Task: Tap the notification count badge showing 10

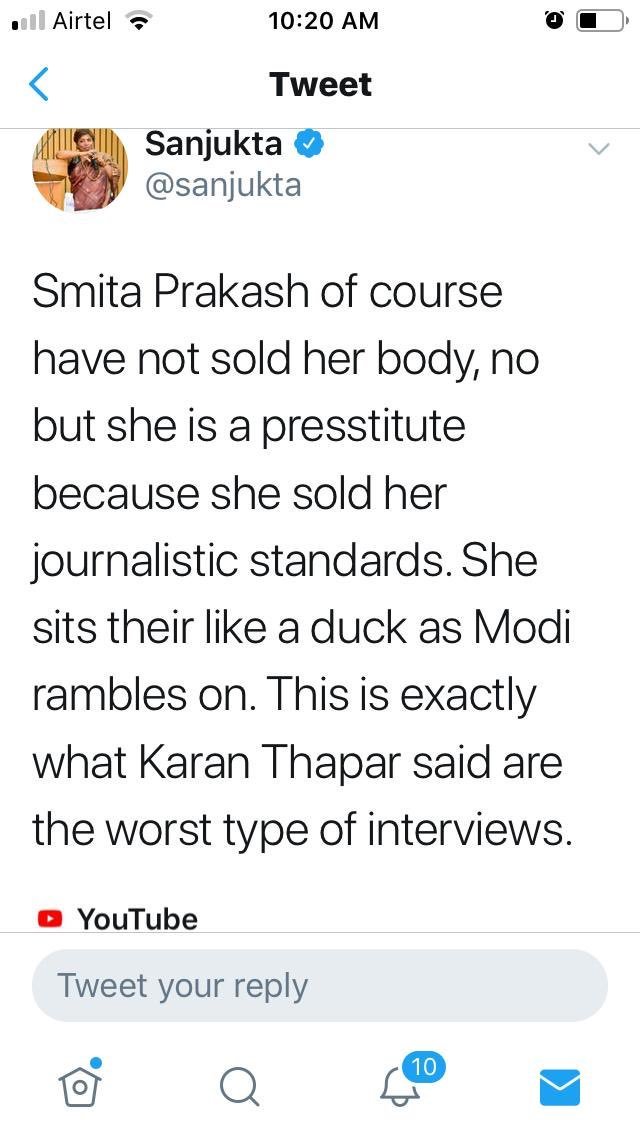Action: click(423, 1067)
